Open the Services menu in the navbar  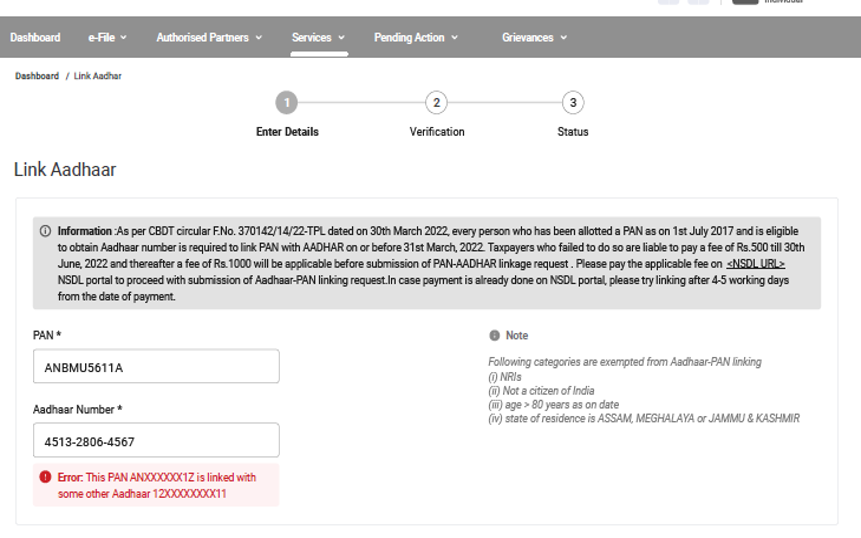(x=318, y=38)
